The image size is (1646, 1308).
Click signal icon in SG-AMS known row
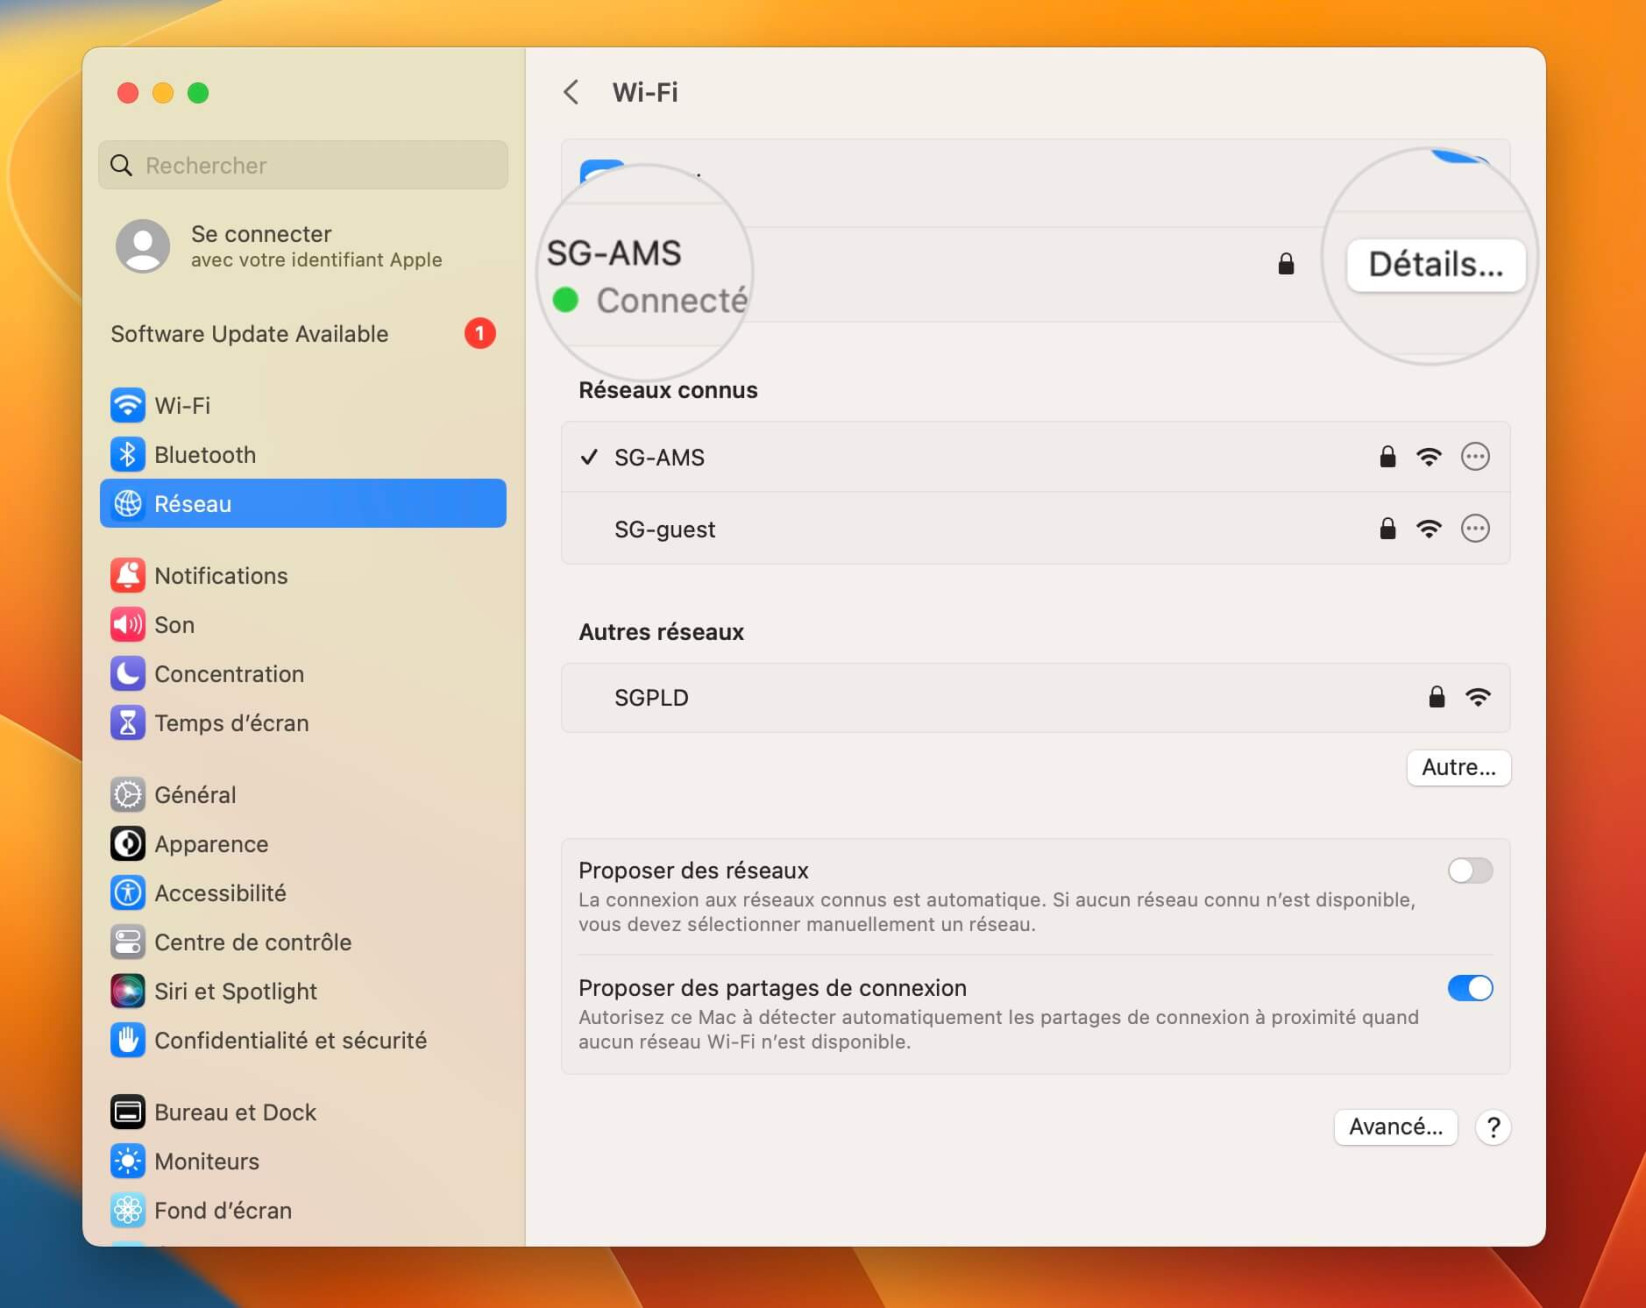tap(1429, 457)
